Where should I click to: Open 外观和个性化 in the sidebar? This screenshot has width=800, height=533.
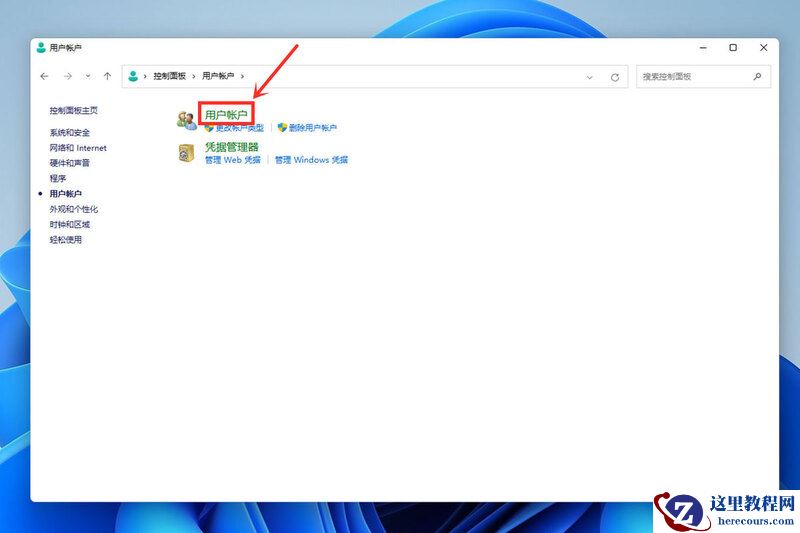(73, 209)
